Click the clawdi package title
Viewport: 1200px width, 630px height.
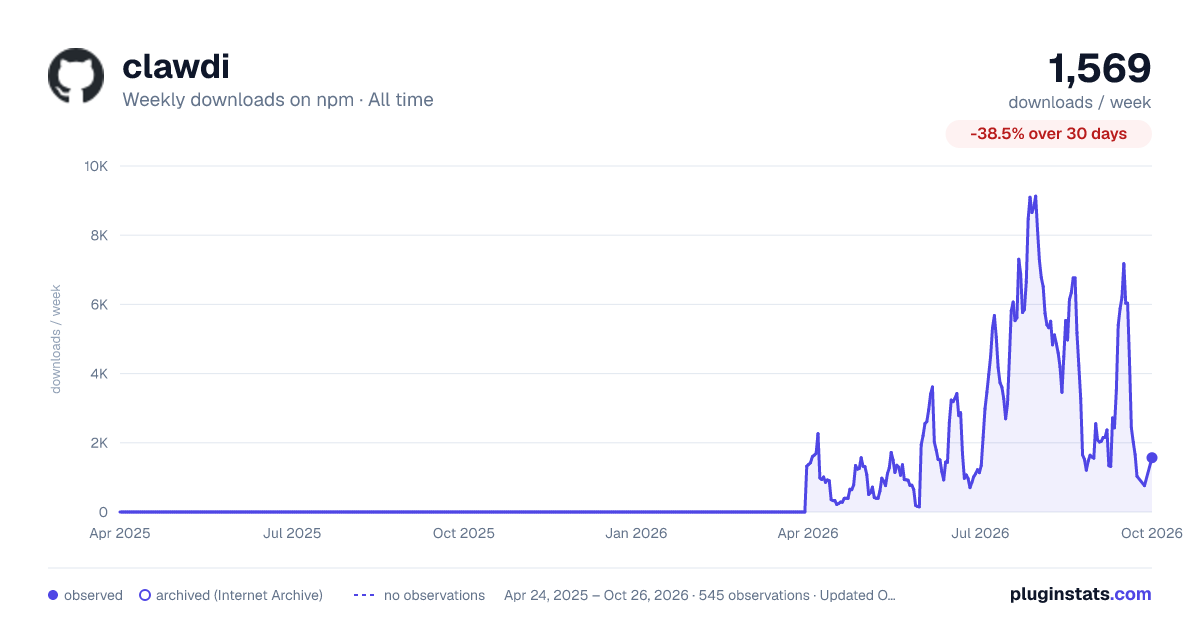(176, 66)
